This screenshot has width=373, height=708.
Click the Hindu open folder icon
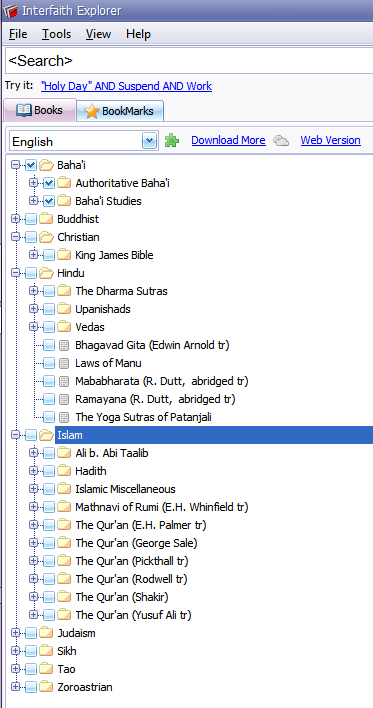46,273
